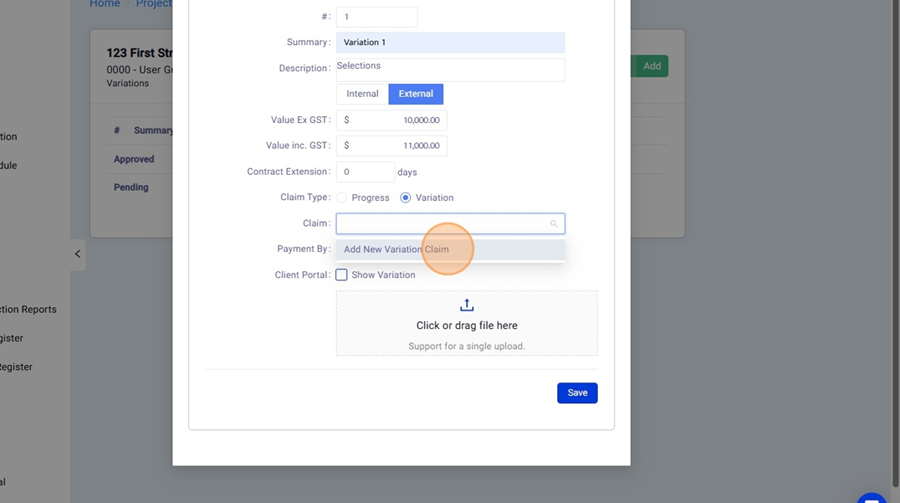Click the Summary field containing Variation 1
900x503 pixels.
coord(450,43)
